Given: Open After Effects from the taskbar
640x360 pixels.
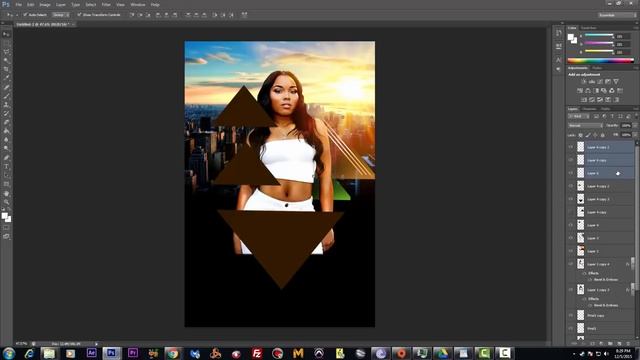Looking at the screenshot, I should tap(91, 353).
